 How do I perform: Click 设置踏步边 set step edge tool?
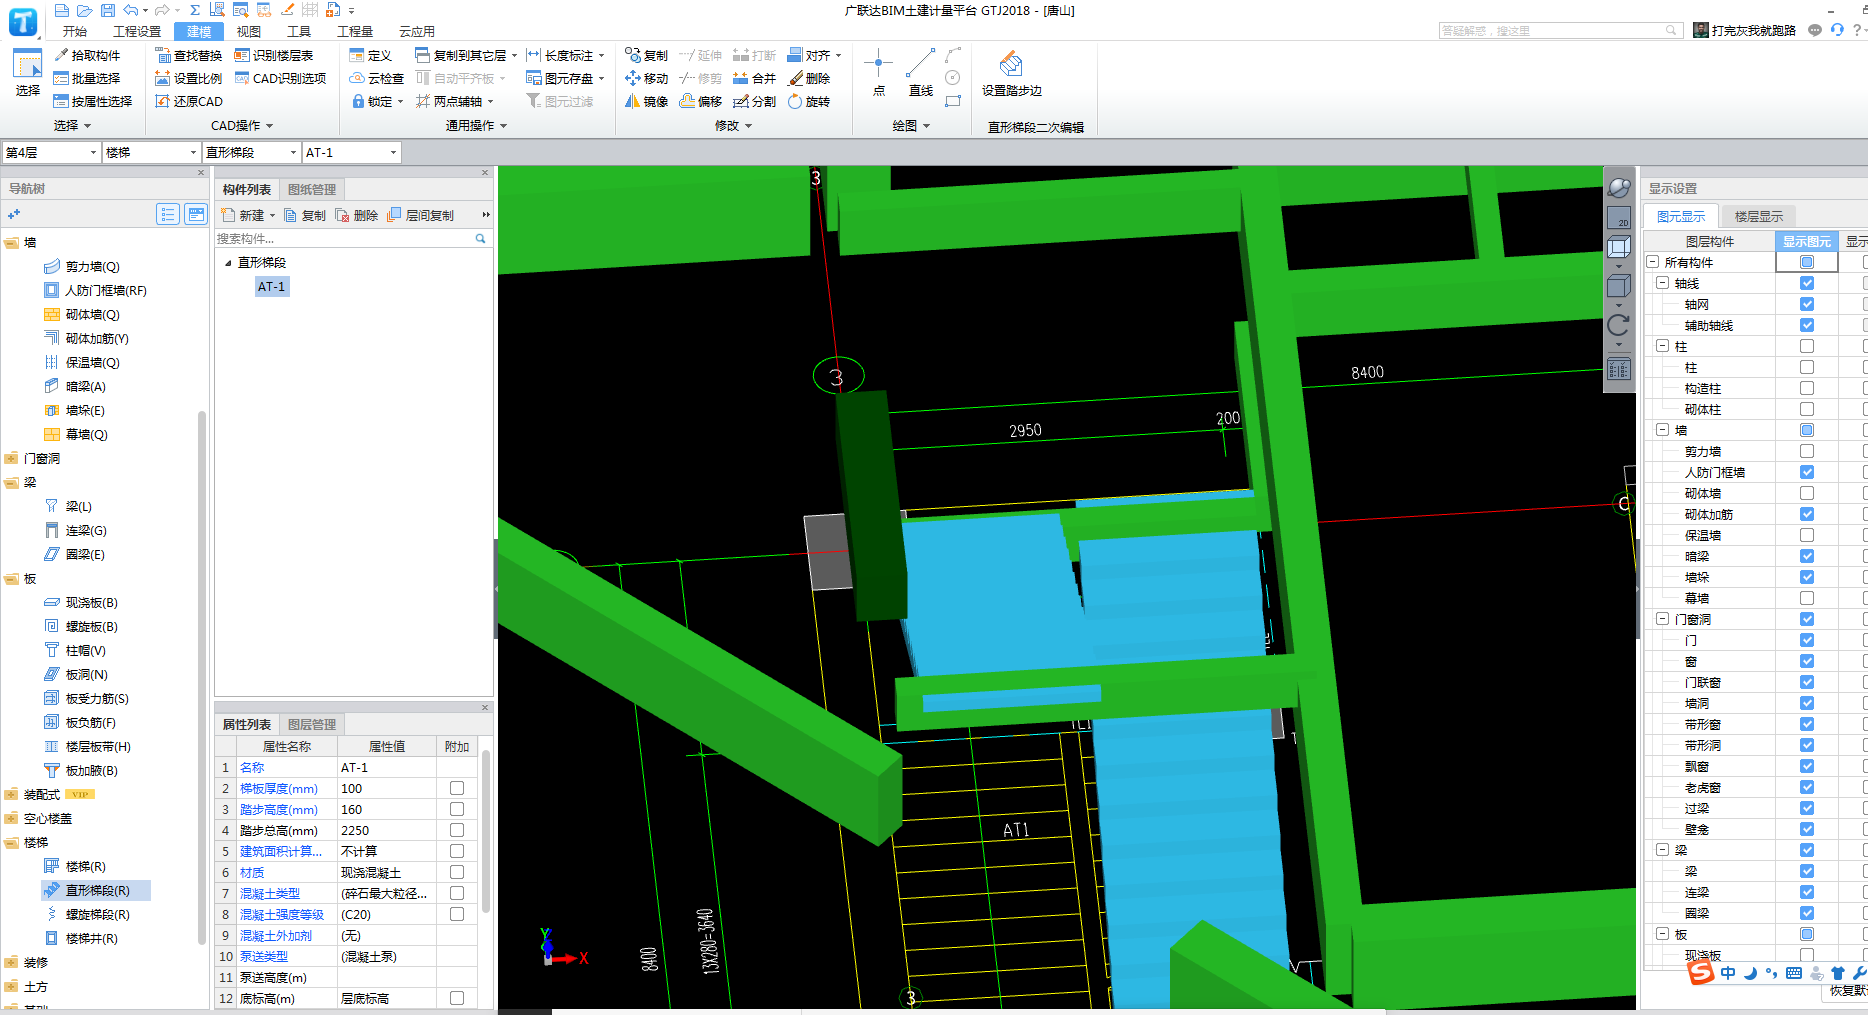(x=1011, y=72)
